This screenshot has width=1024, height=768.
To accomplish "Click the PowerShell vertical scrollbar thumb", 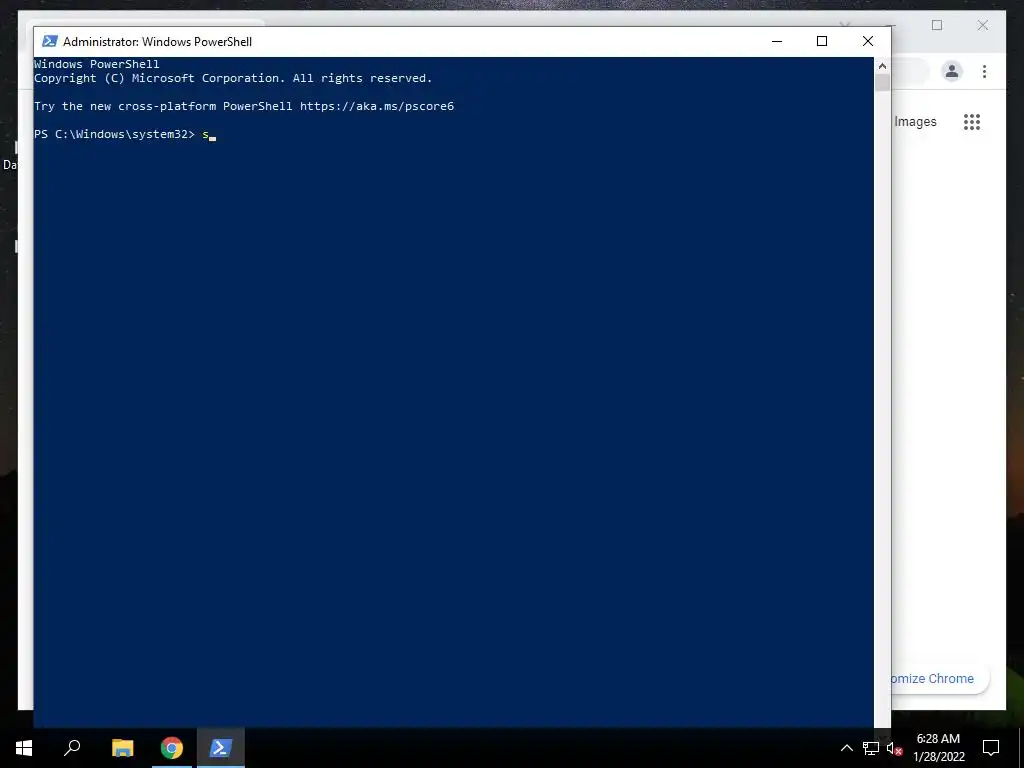I will [x=882, y=82].
